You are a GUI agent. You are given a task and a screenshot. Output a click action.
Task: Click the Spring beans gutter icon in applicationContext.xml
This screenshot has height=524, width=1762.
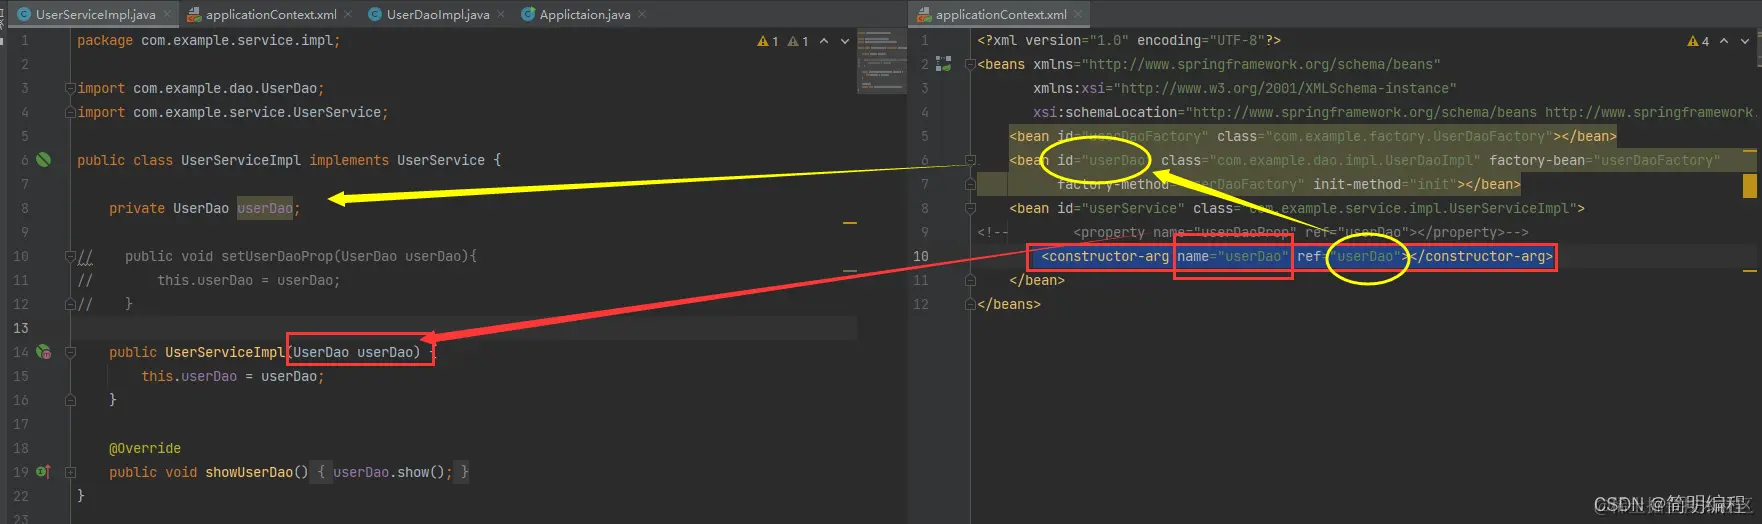coord(943,64)
